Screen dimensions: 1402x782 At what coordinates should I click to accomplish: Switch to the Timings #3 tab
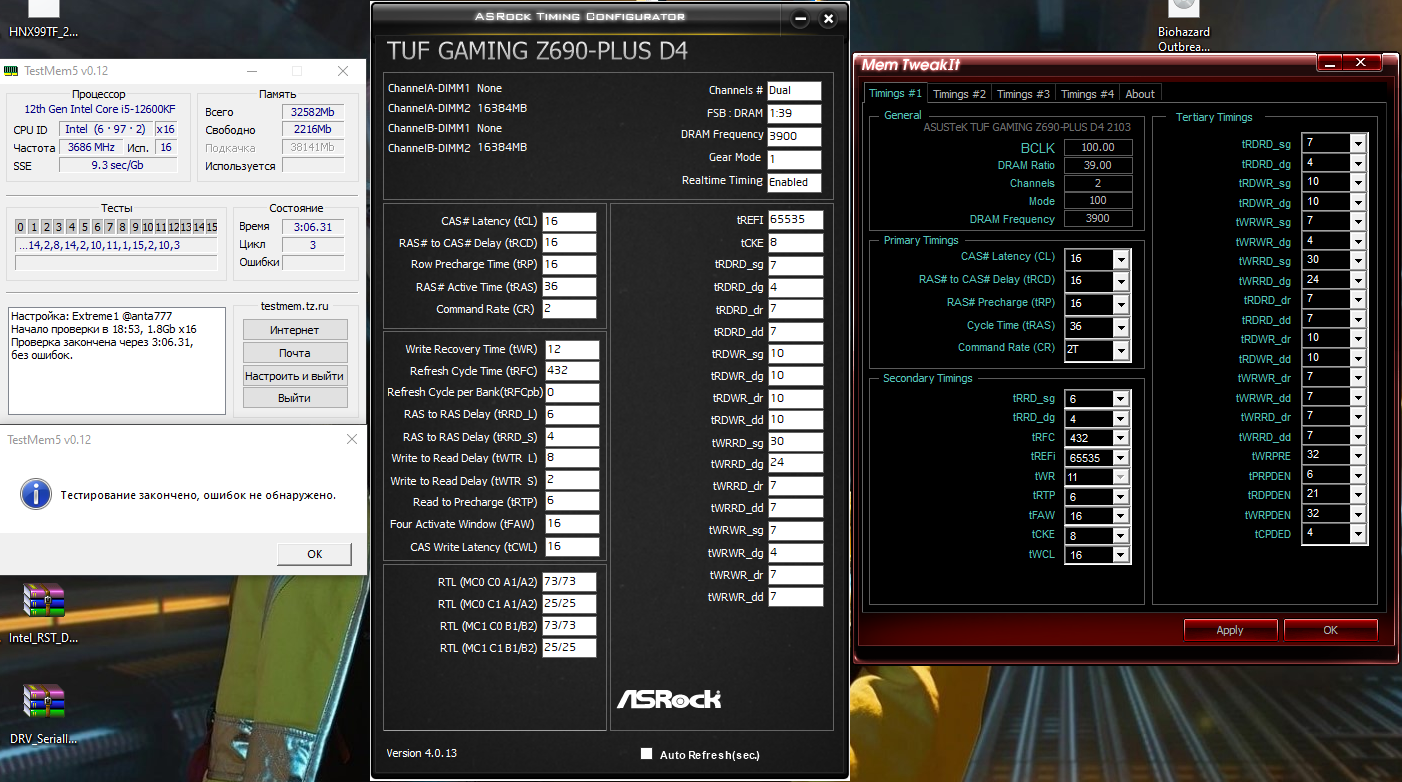click(1023, 94)
